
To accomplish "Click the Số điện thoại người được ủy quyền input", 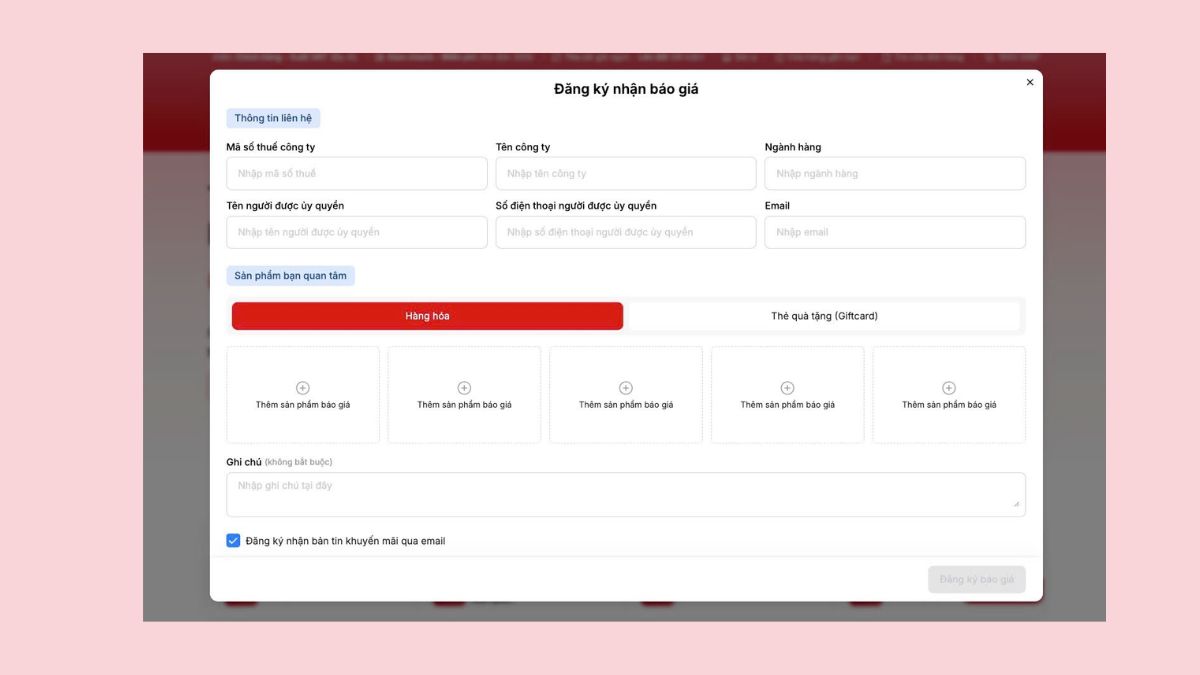I will 626,232.
